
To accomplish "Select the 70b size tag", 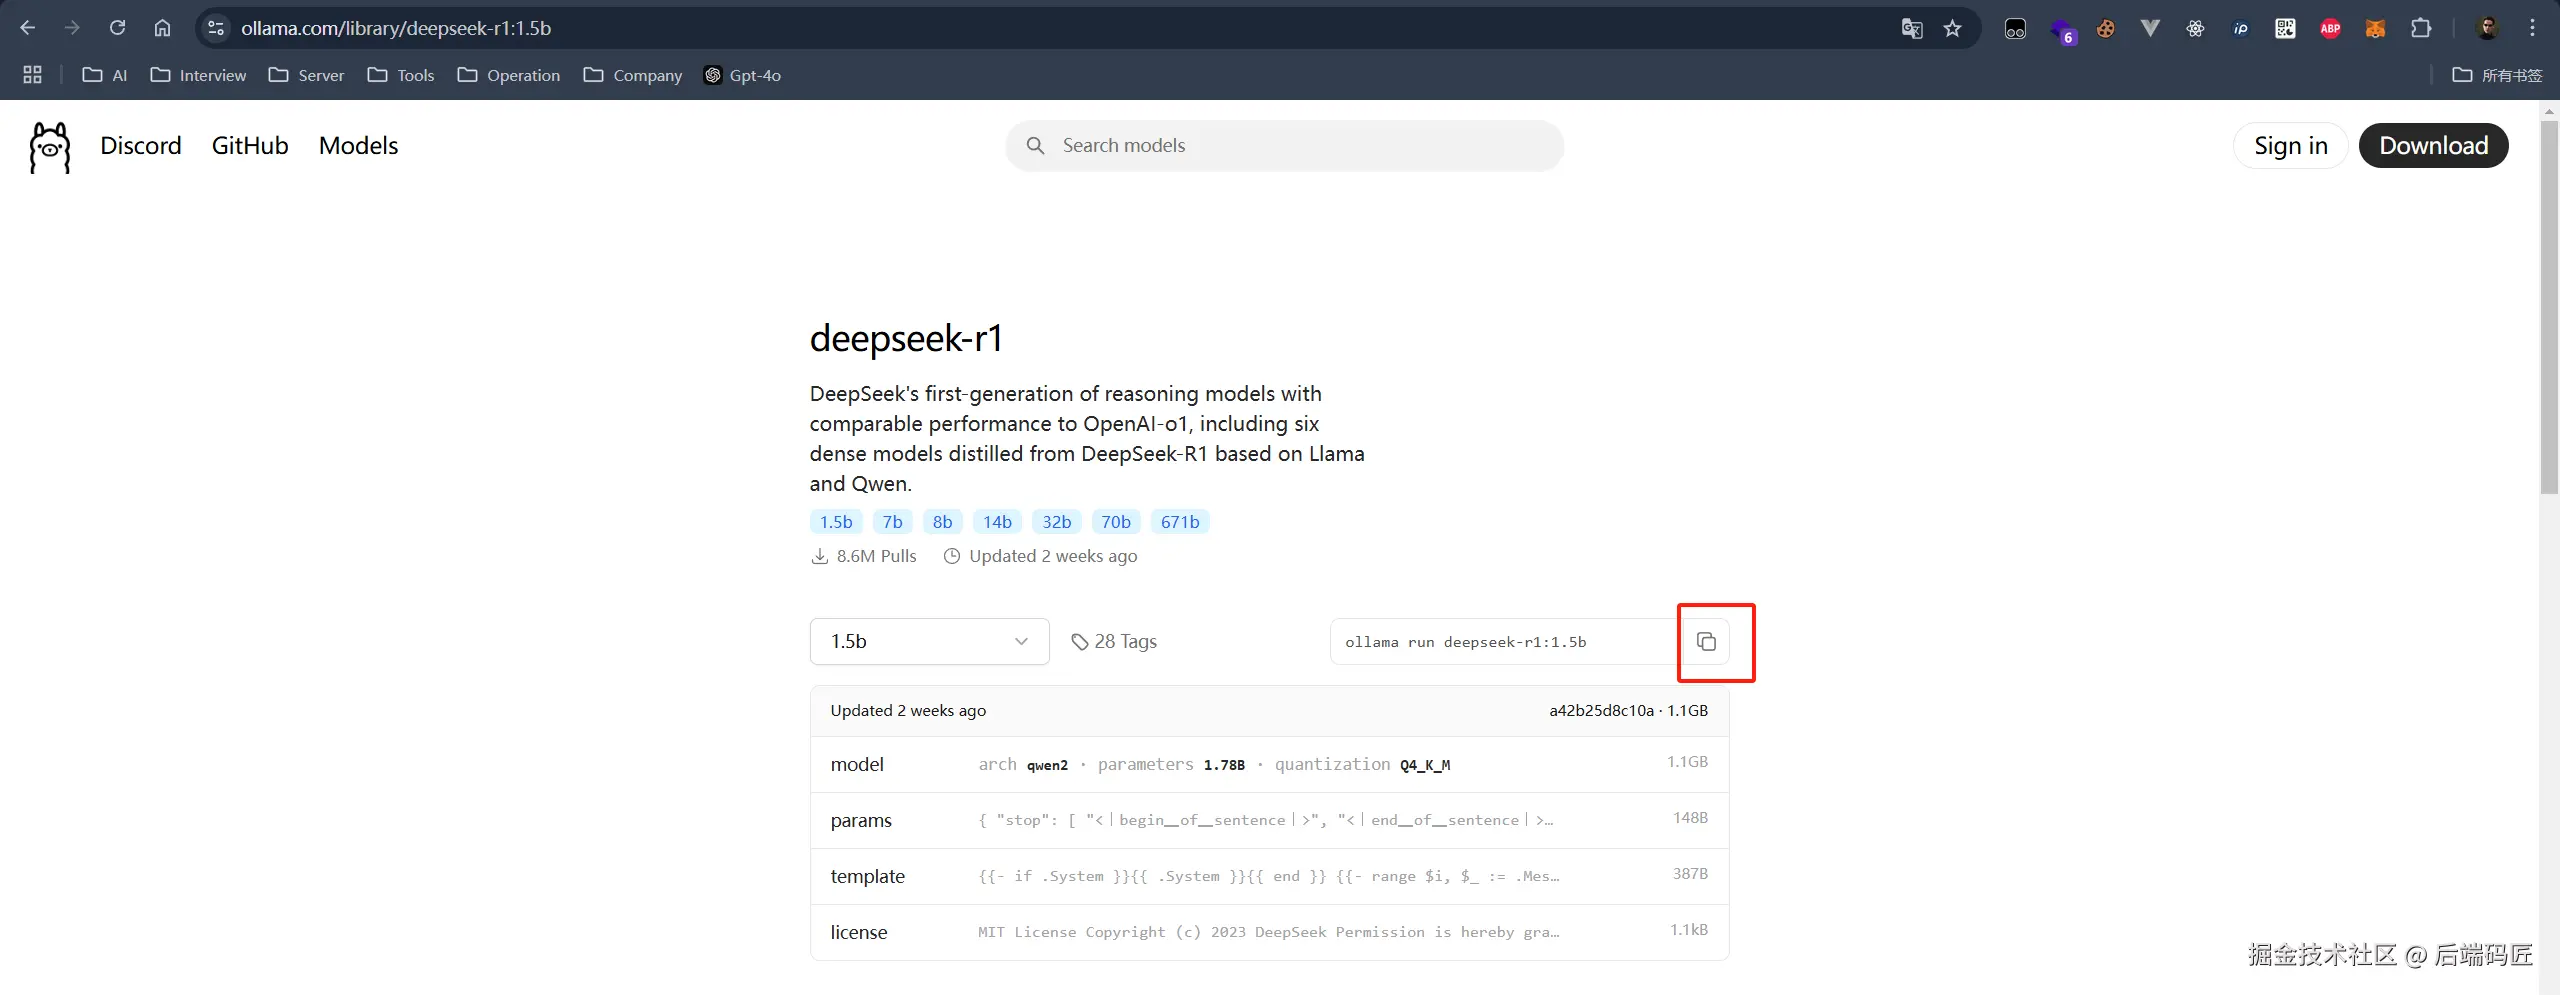I will coord(1115,522).
